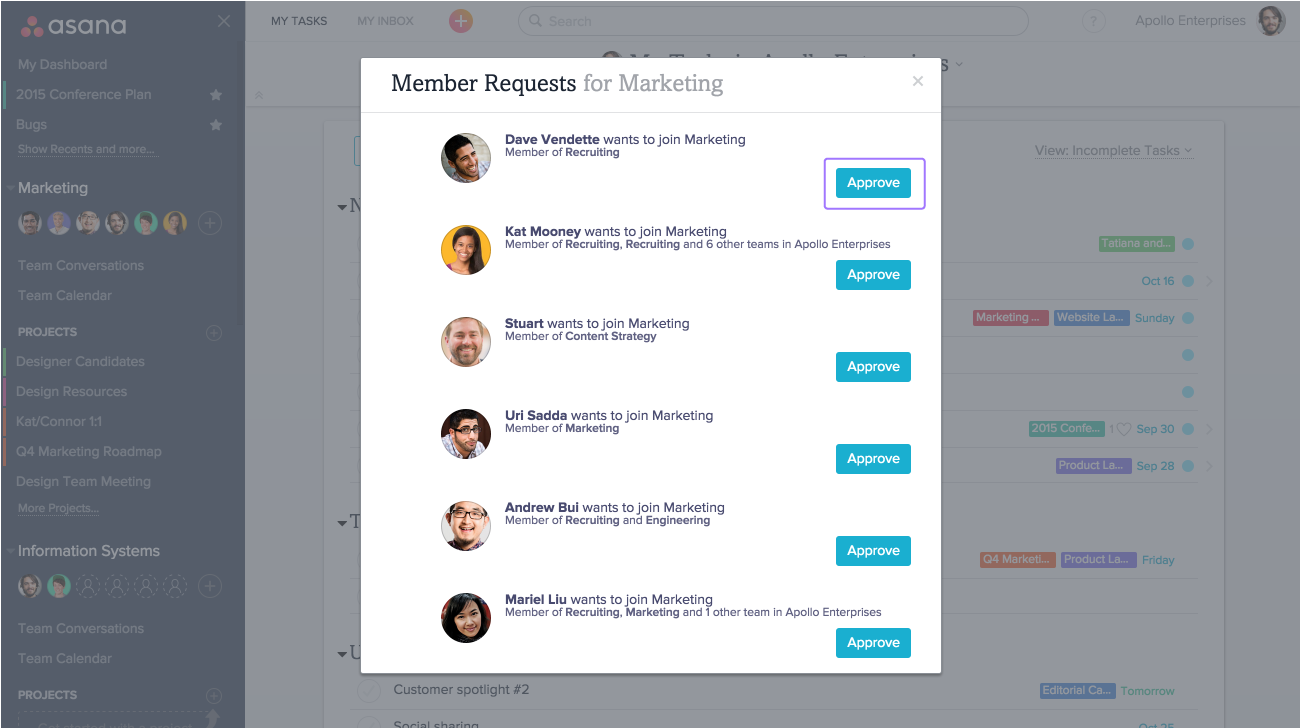The image size is (1300, 728).
Task: Switch to the My Tasks tab
Action: (299, 21)
